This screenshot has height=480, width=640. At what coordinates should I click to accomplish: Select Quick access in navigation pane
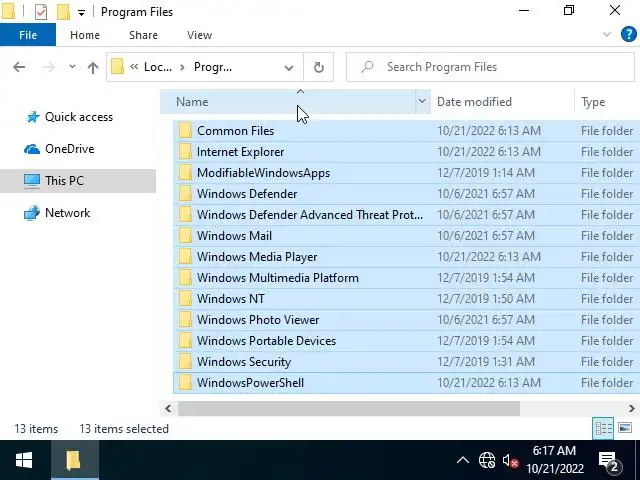[x=79, y=117]
